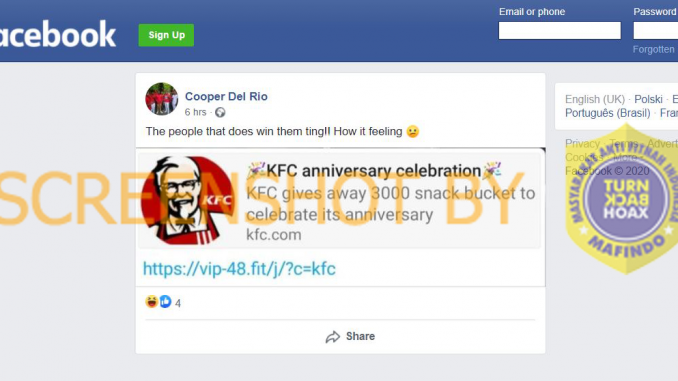Open the Cooper Del Rio profile name
The width and height of the screenshot is (678, 381).
pos(226,96)
